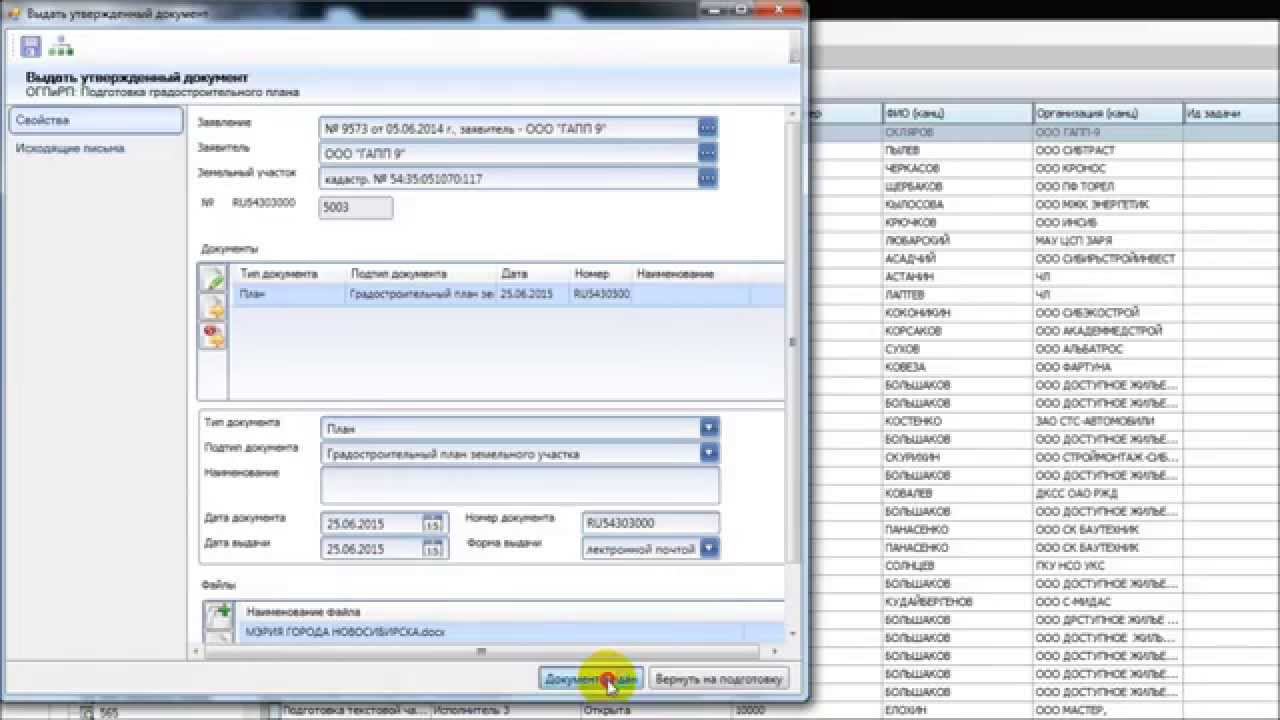1280x720 pixels.
Task: Select the ЧЕРКАСОВ cell in background table
Action: (957, 168)
